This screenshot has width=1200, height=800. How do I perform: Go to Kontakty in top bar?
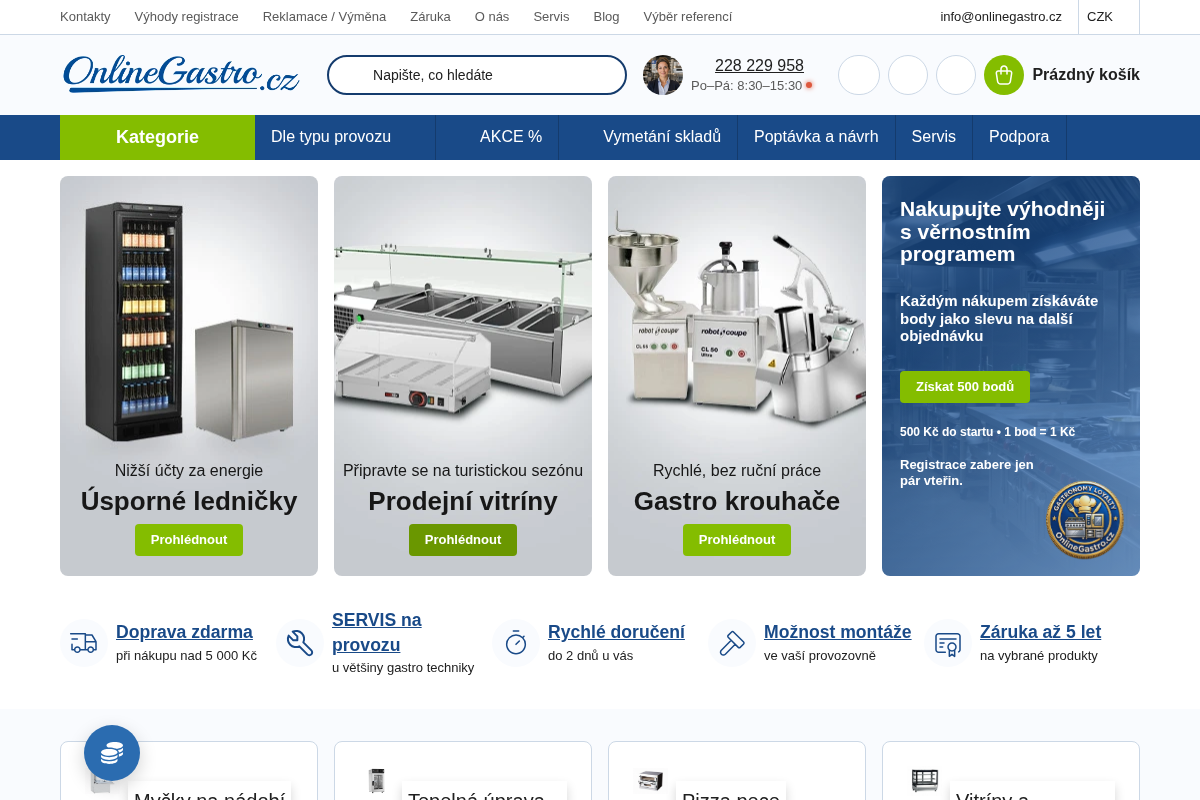coord(85,17)
